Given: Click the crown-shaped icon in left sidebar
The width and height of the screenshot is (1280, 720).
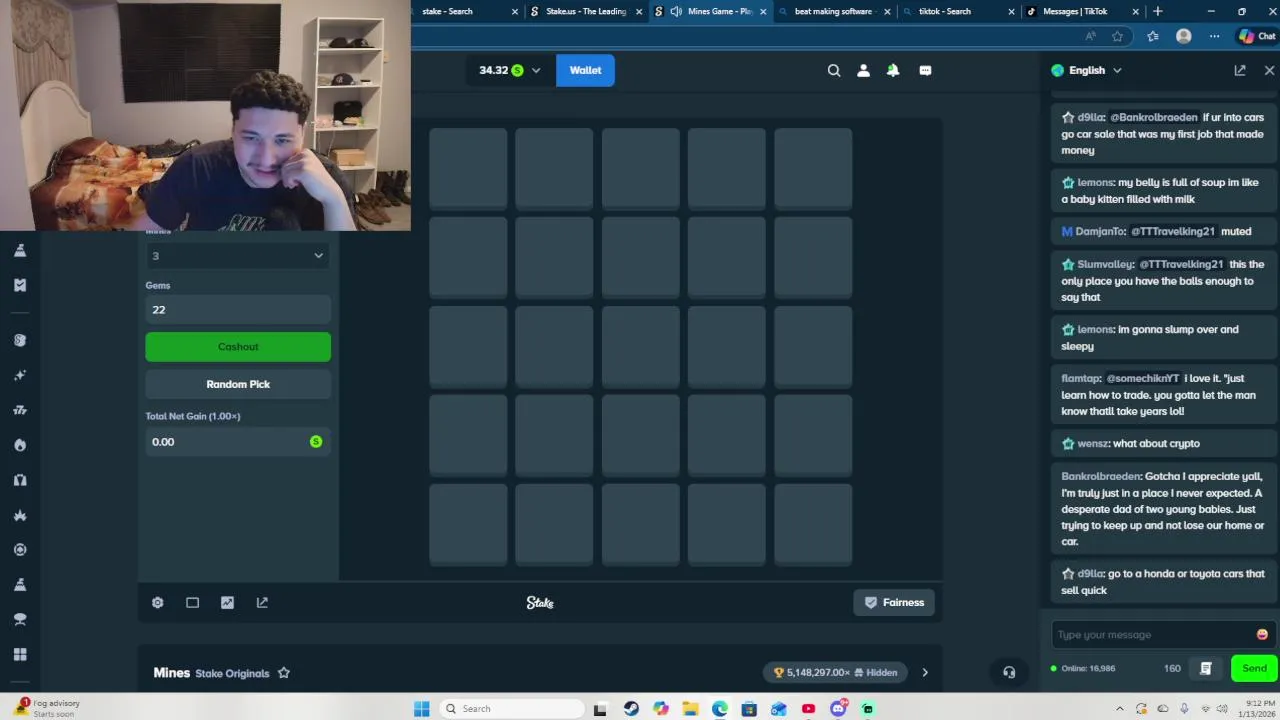Looking at the screenshot, I should (20, 515).
